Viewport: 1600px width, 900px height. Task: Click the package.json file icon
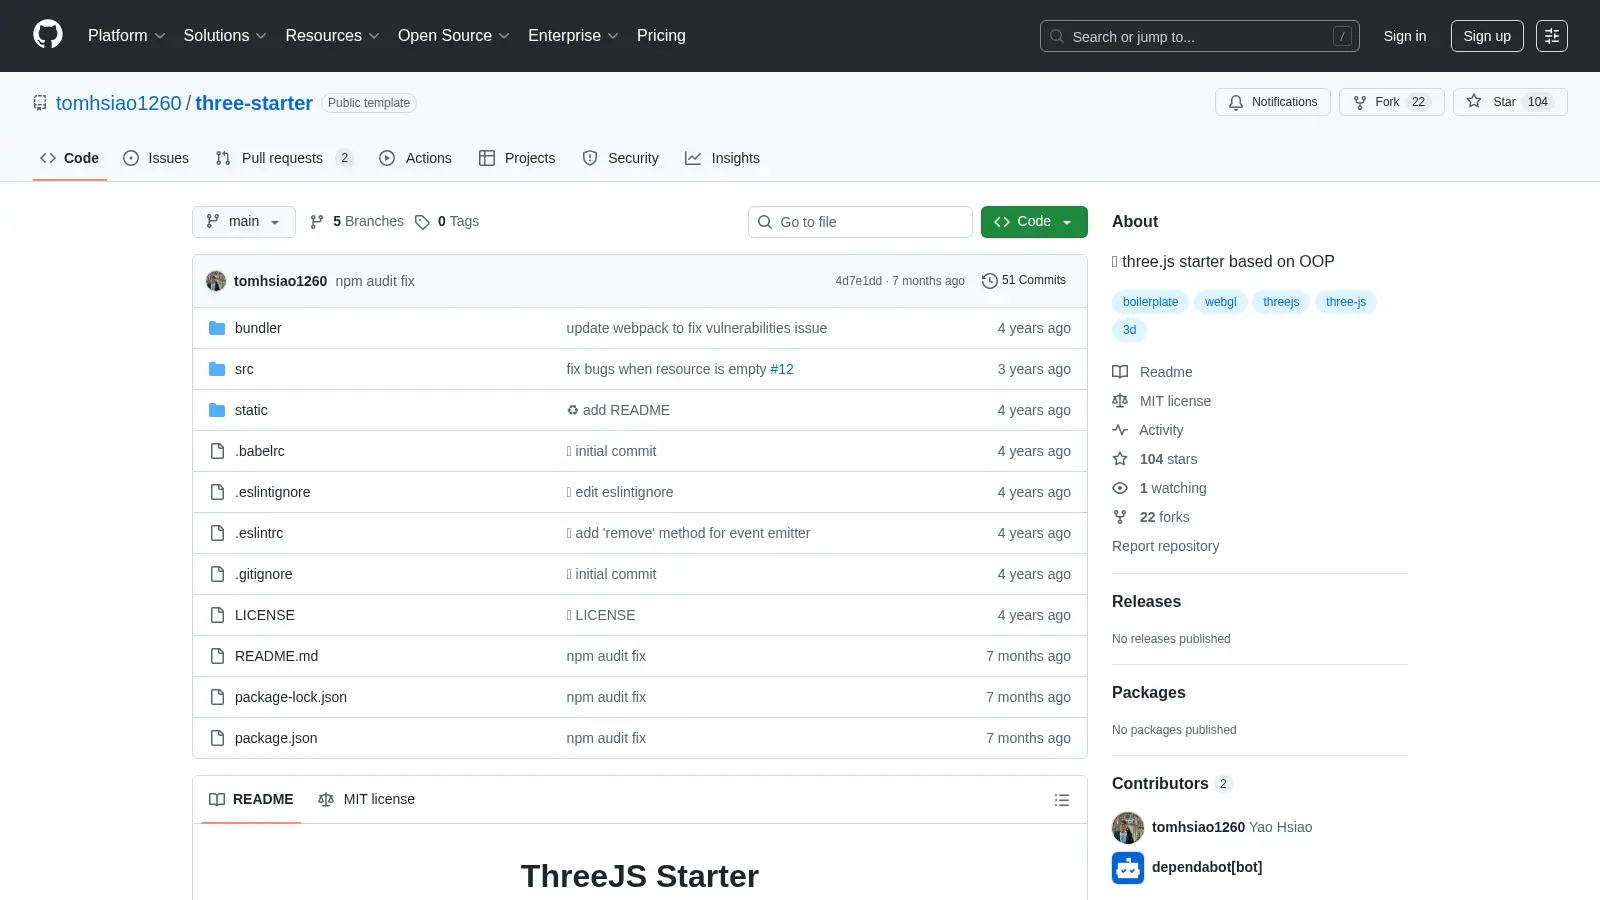tap(217, 738)
